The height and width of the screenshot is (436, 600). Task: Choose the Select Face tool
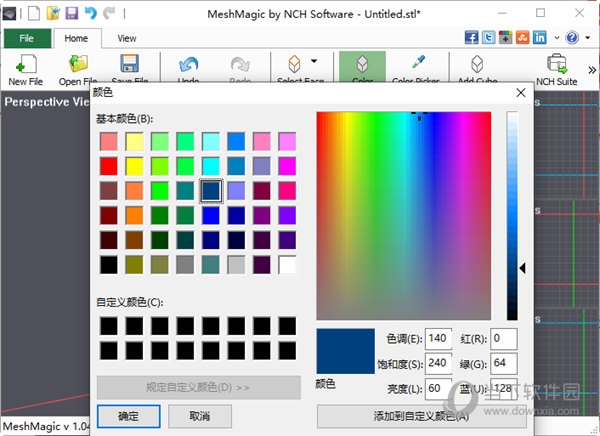(294, 67)
